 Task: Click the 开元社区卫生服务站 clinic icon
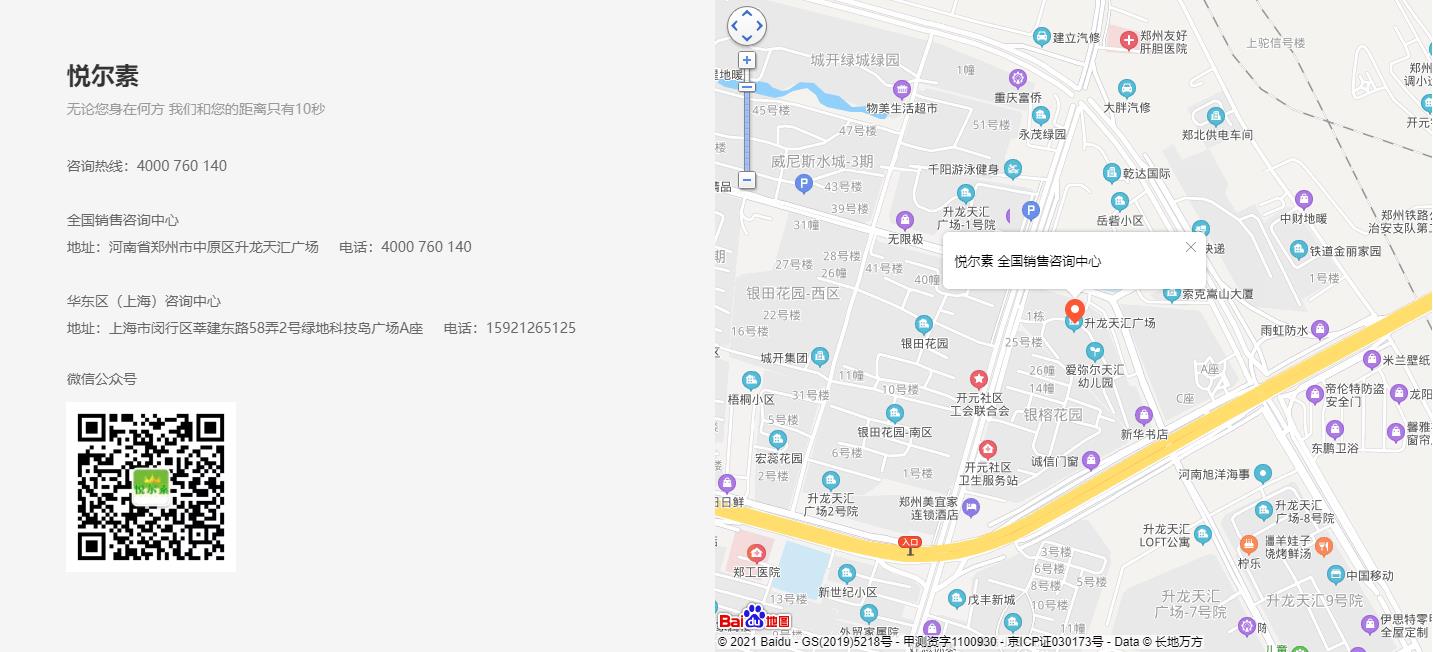click(x=988, y=449)
